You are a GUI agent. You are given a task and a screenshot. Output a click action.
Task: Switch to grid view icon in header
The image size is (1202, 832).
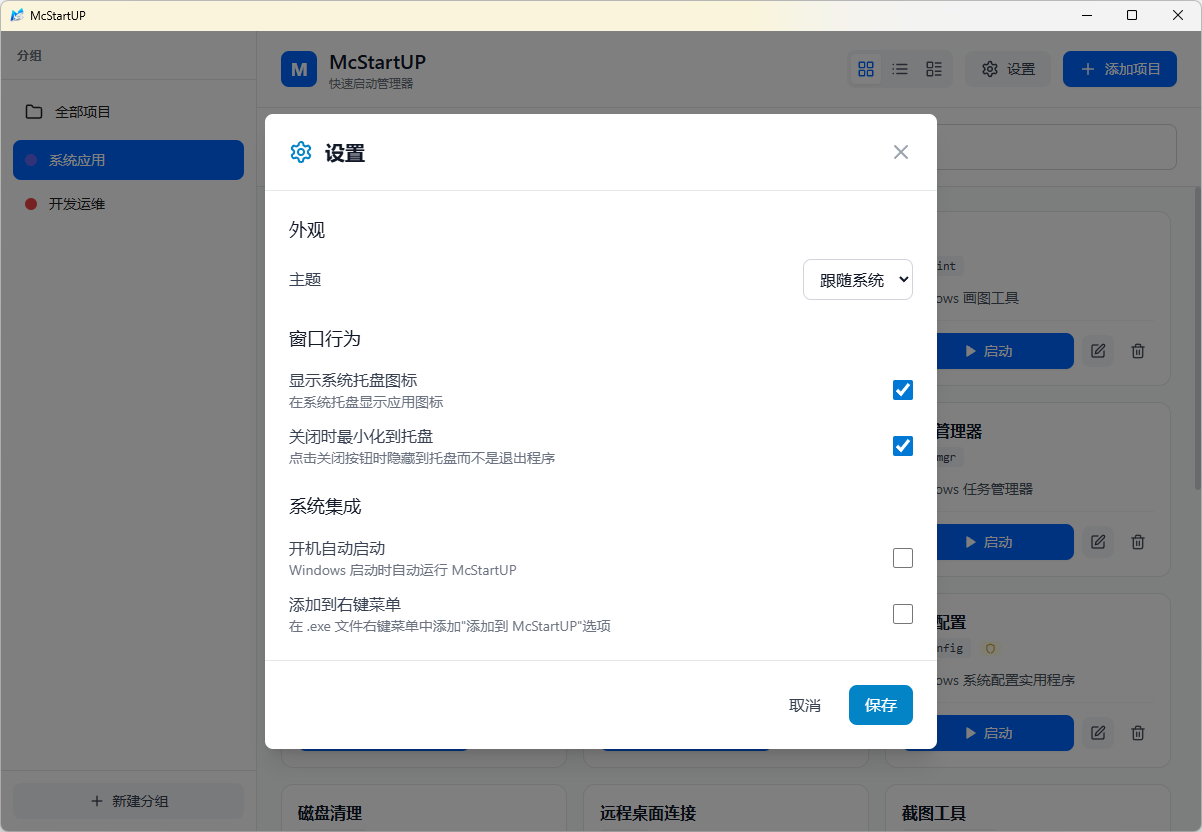[x=866, y=69]
